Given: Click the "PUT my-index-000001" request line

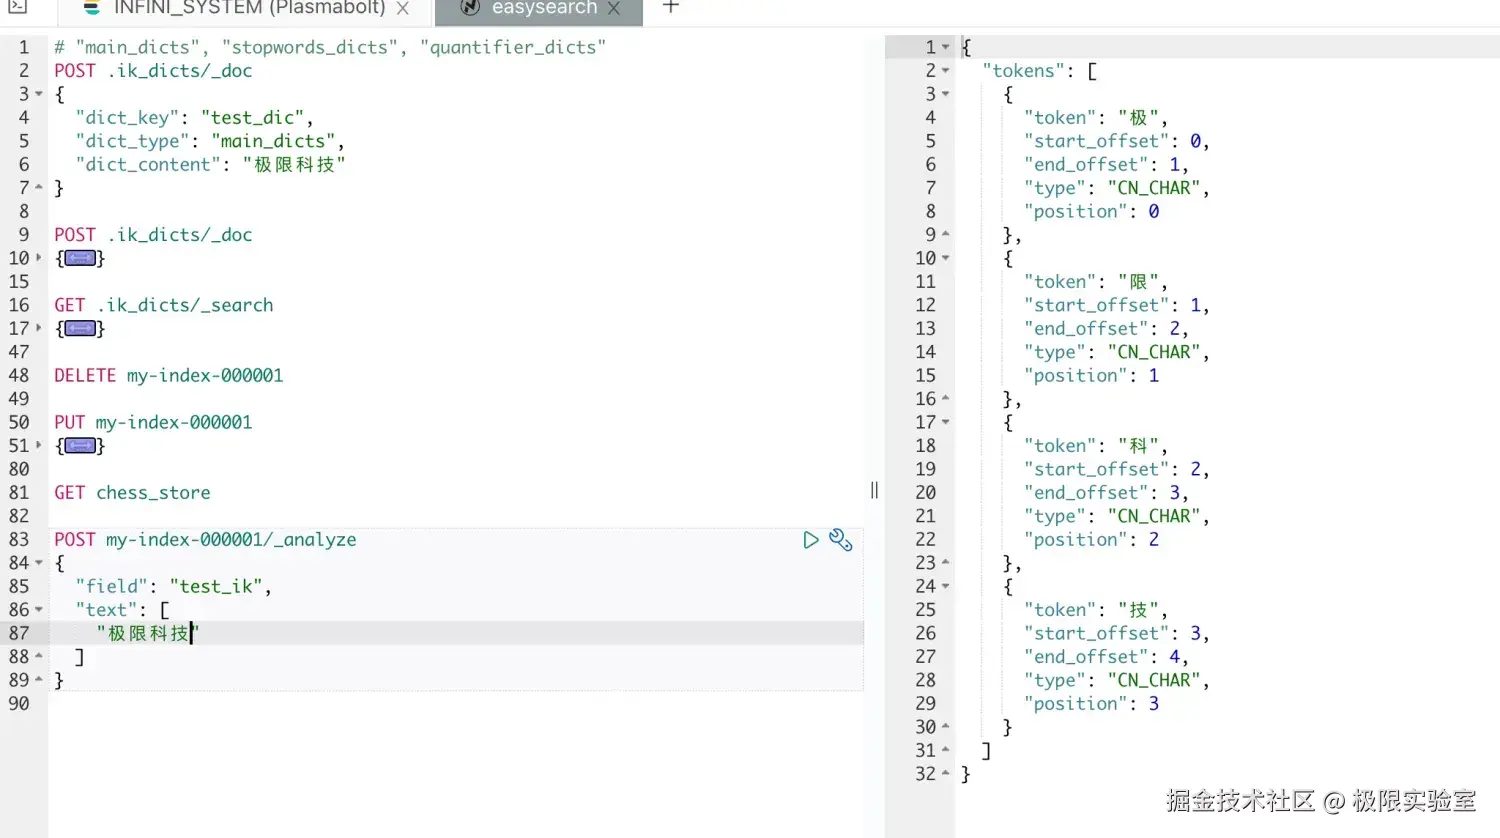Looking at the screenshot, I should coord(153,423).
